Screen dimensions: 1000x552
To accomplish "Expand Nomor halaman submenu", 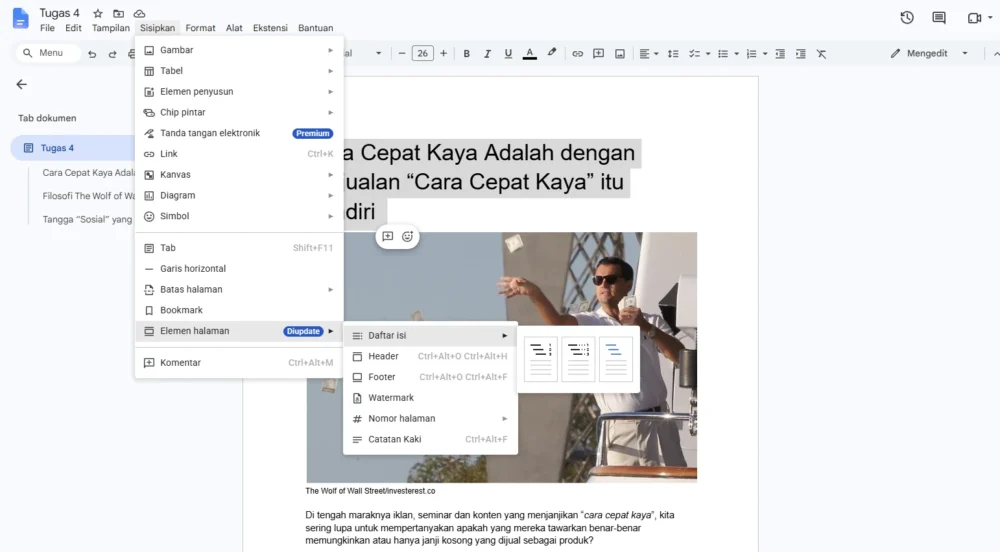I will (x=430, y=418).
